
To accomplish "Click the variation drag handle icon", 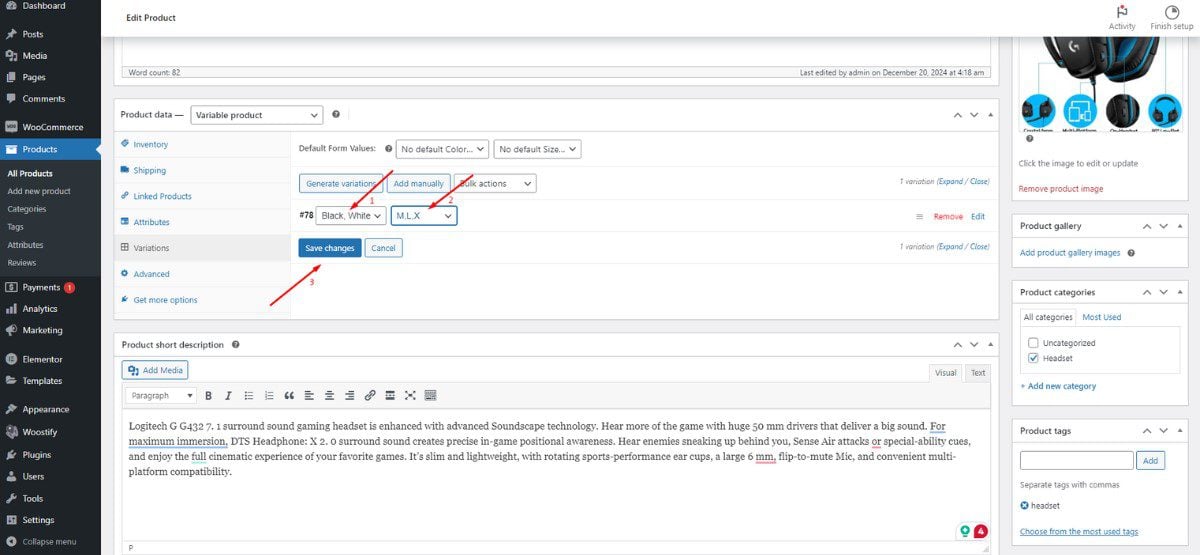I will coord(919,216).
